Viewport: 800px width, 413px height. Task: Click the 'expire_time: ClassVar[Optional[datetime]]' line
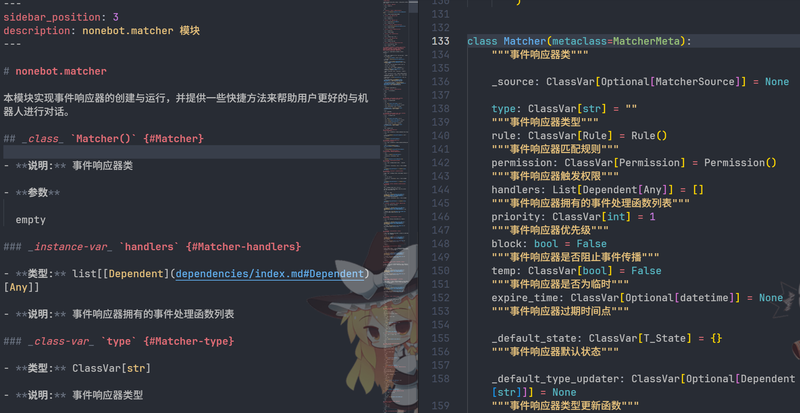pyautogui.click(x=637, y=298)
